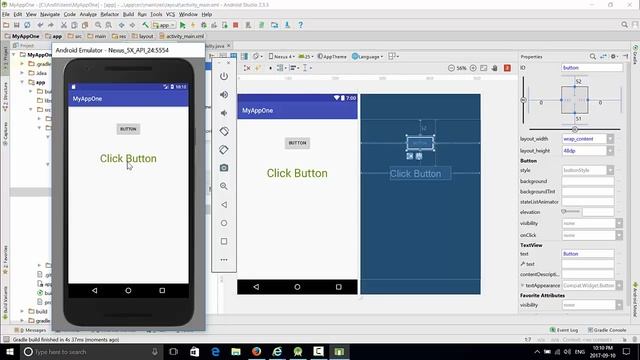Screen dimensions: 640x360
Task: Click emulator side panel Back triangle
Action: 224,204
